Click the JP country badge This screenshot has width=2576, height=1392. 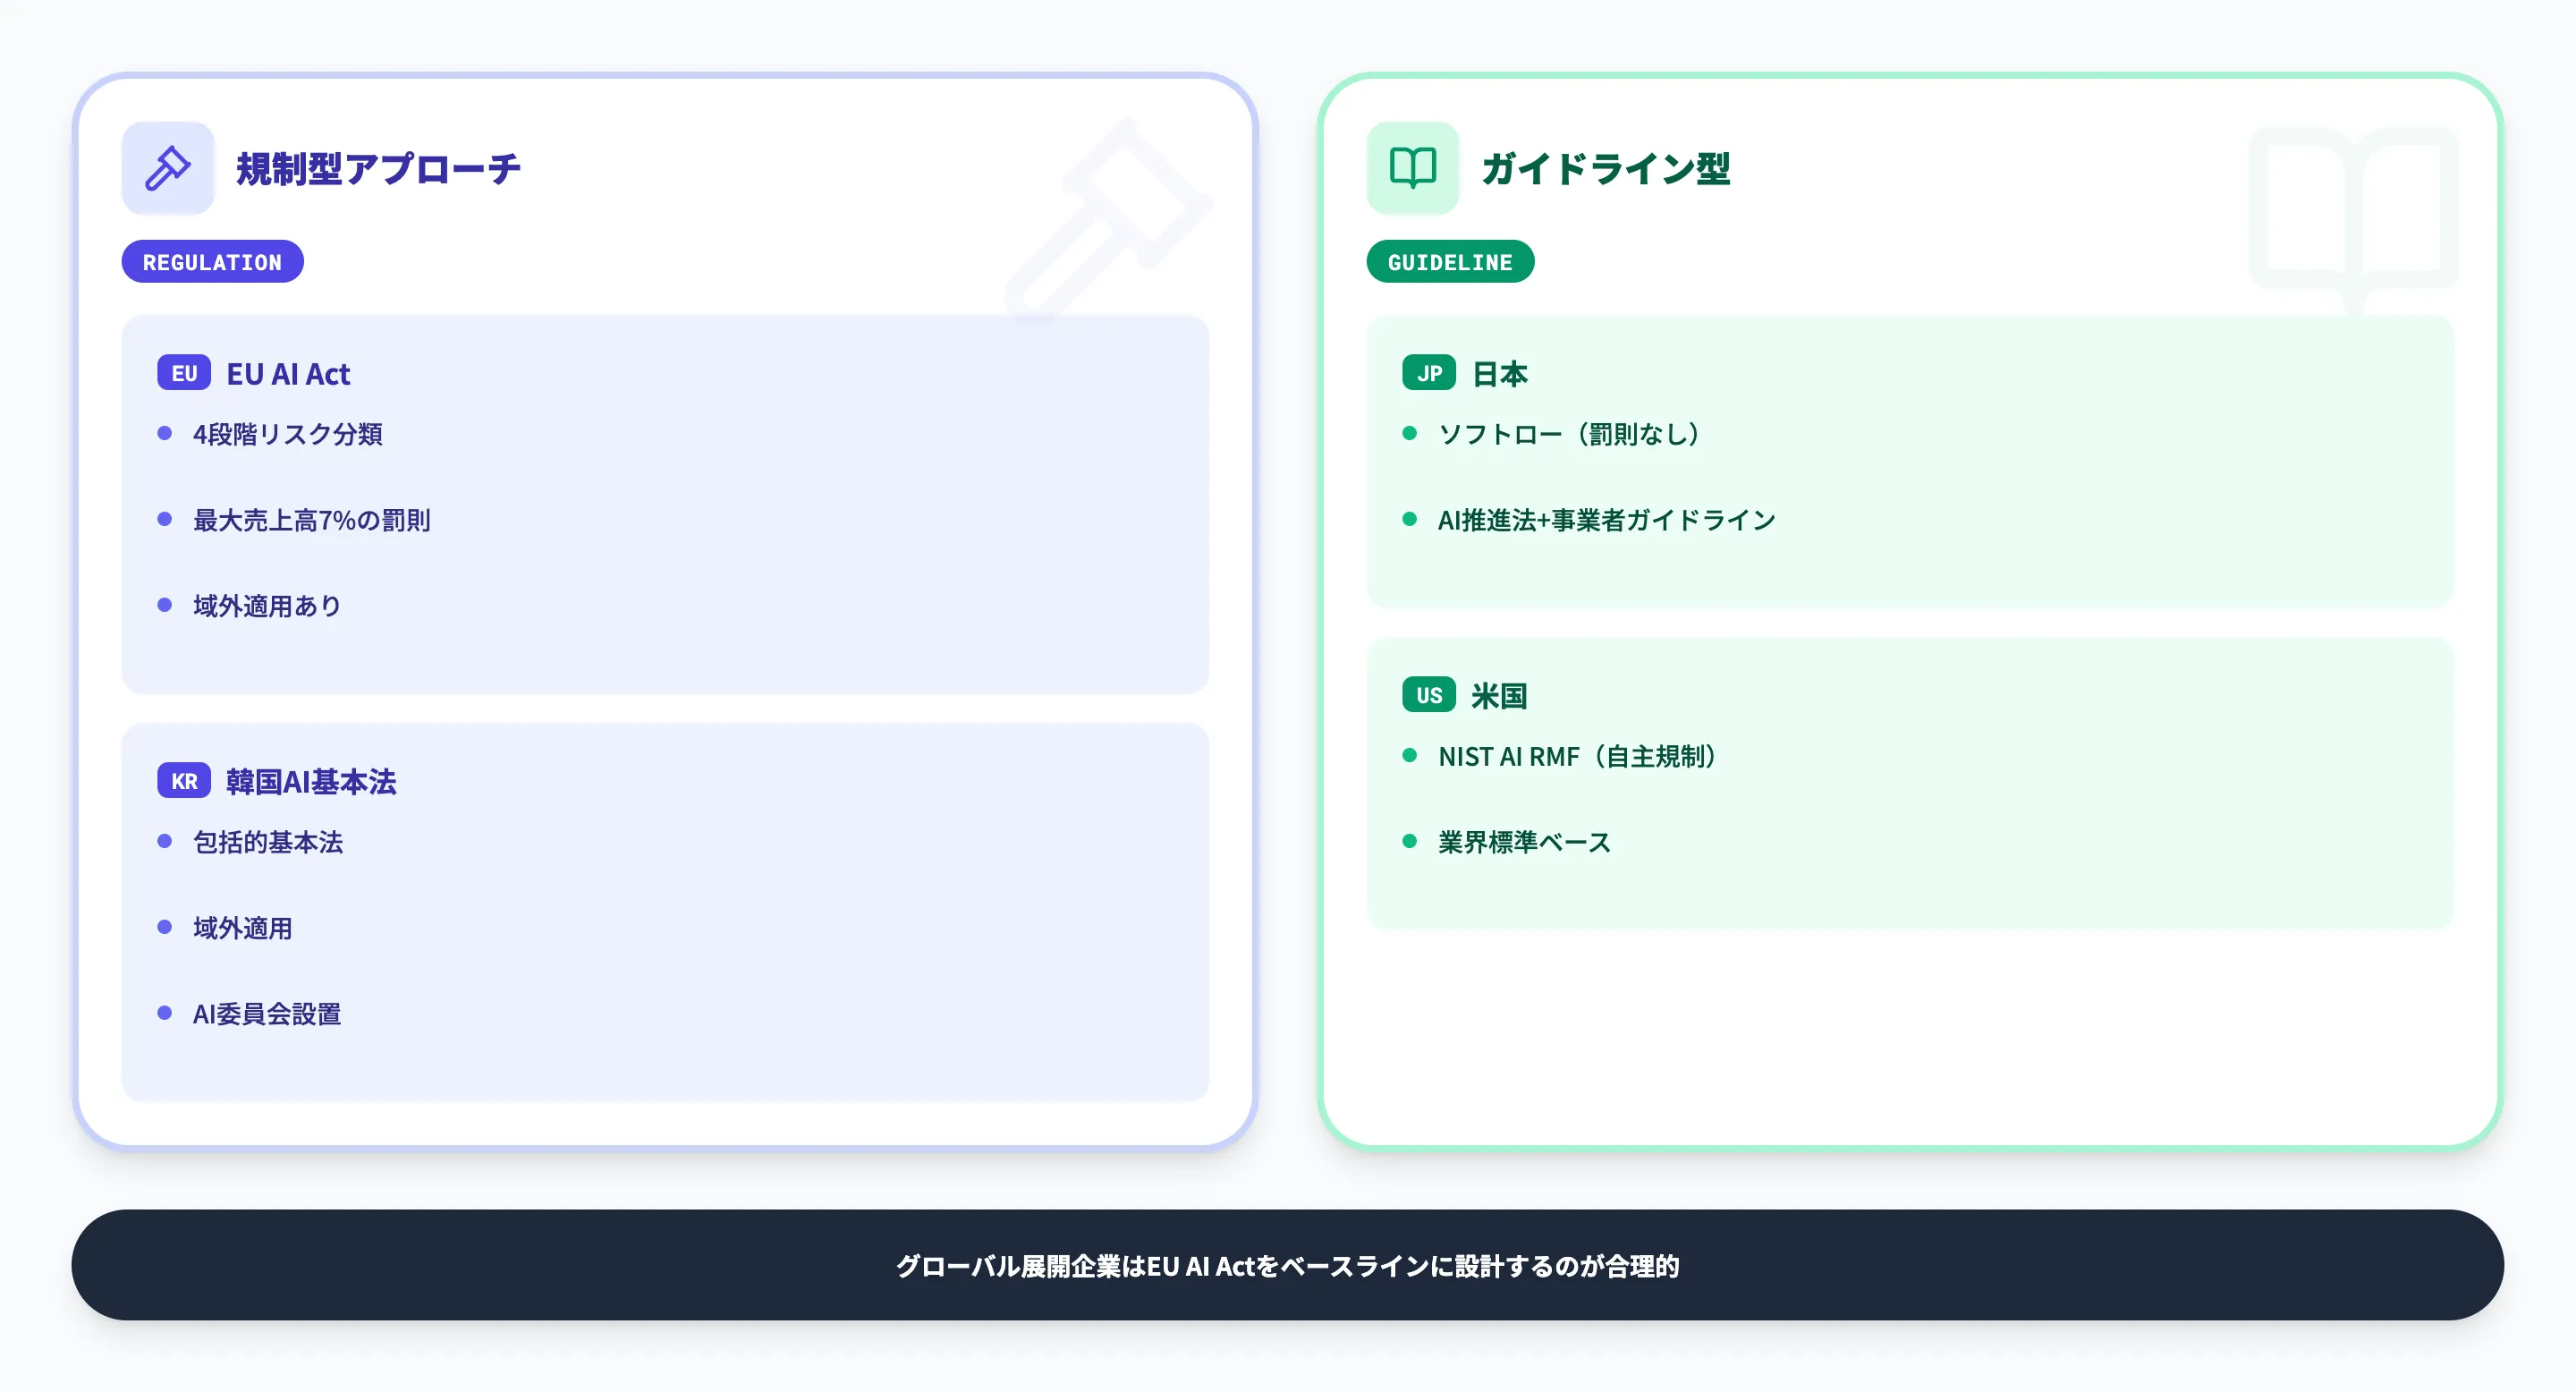1428,373
